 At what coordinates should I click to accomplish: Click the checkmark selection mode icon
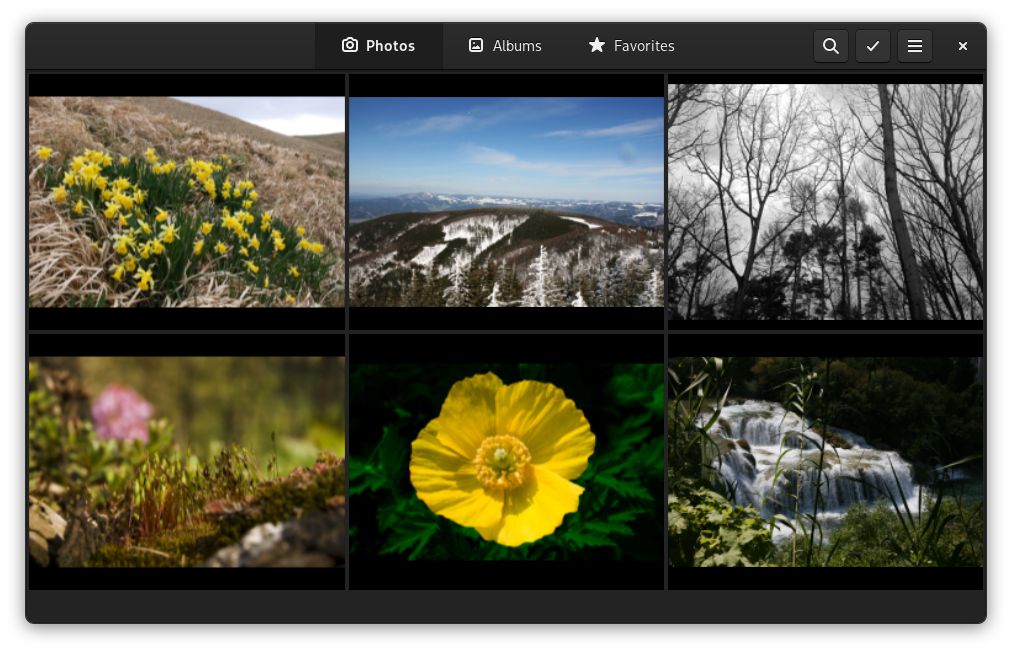click(x=872, y=46)
